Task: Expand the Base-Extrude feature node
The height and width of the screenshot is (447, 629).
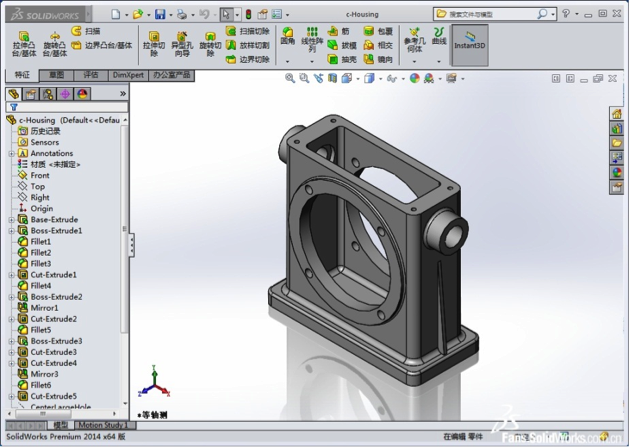Action: pyautogui.click(x=11, y=220)
